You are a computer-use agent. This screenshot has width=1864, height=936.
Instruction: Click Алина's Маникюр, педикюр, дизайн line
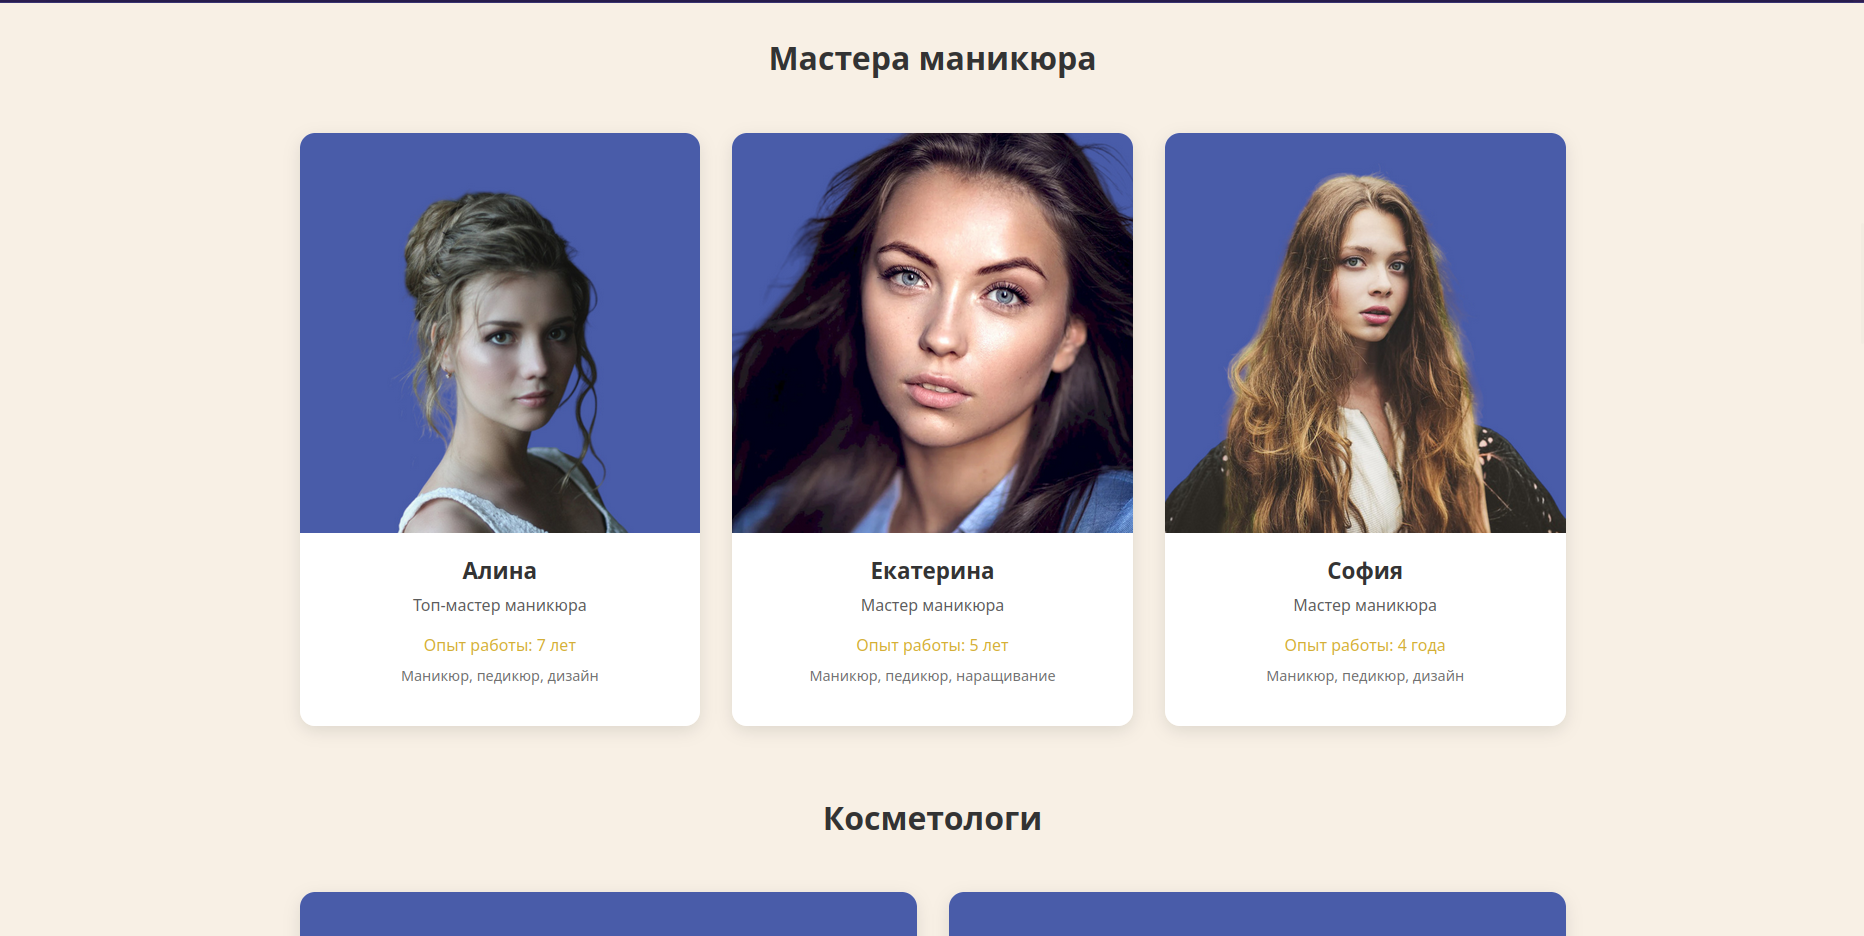500,676
